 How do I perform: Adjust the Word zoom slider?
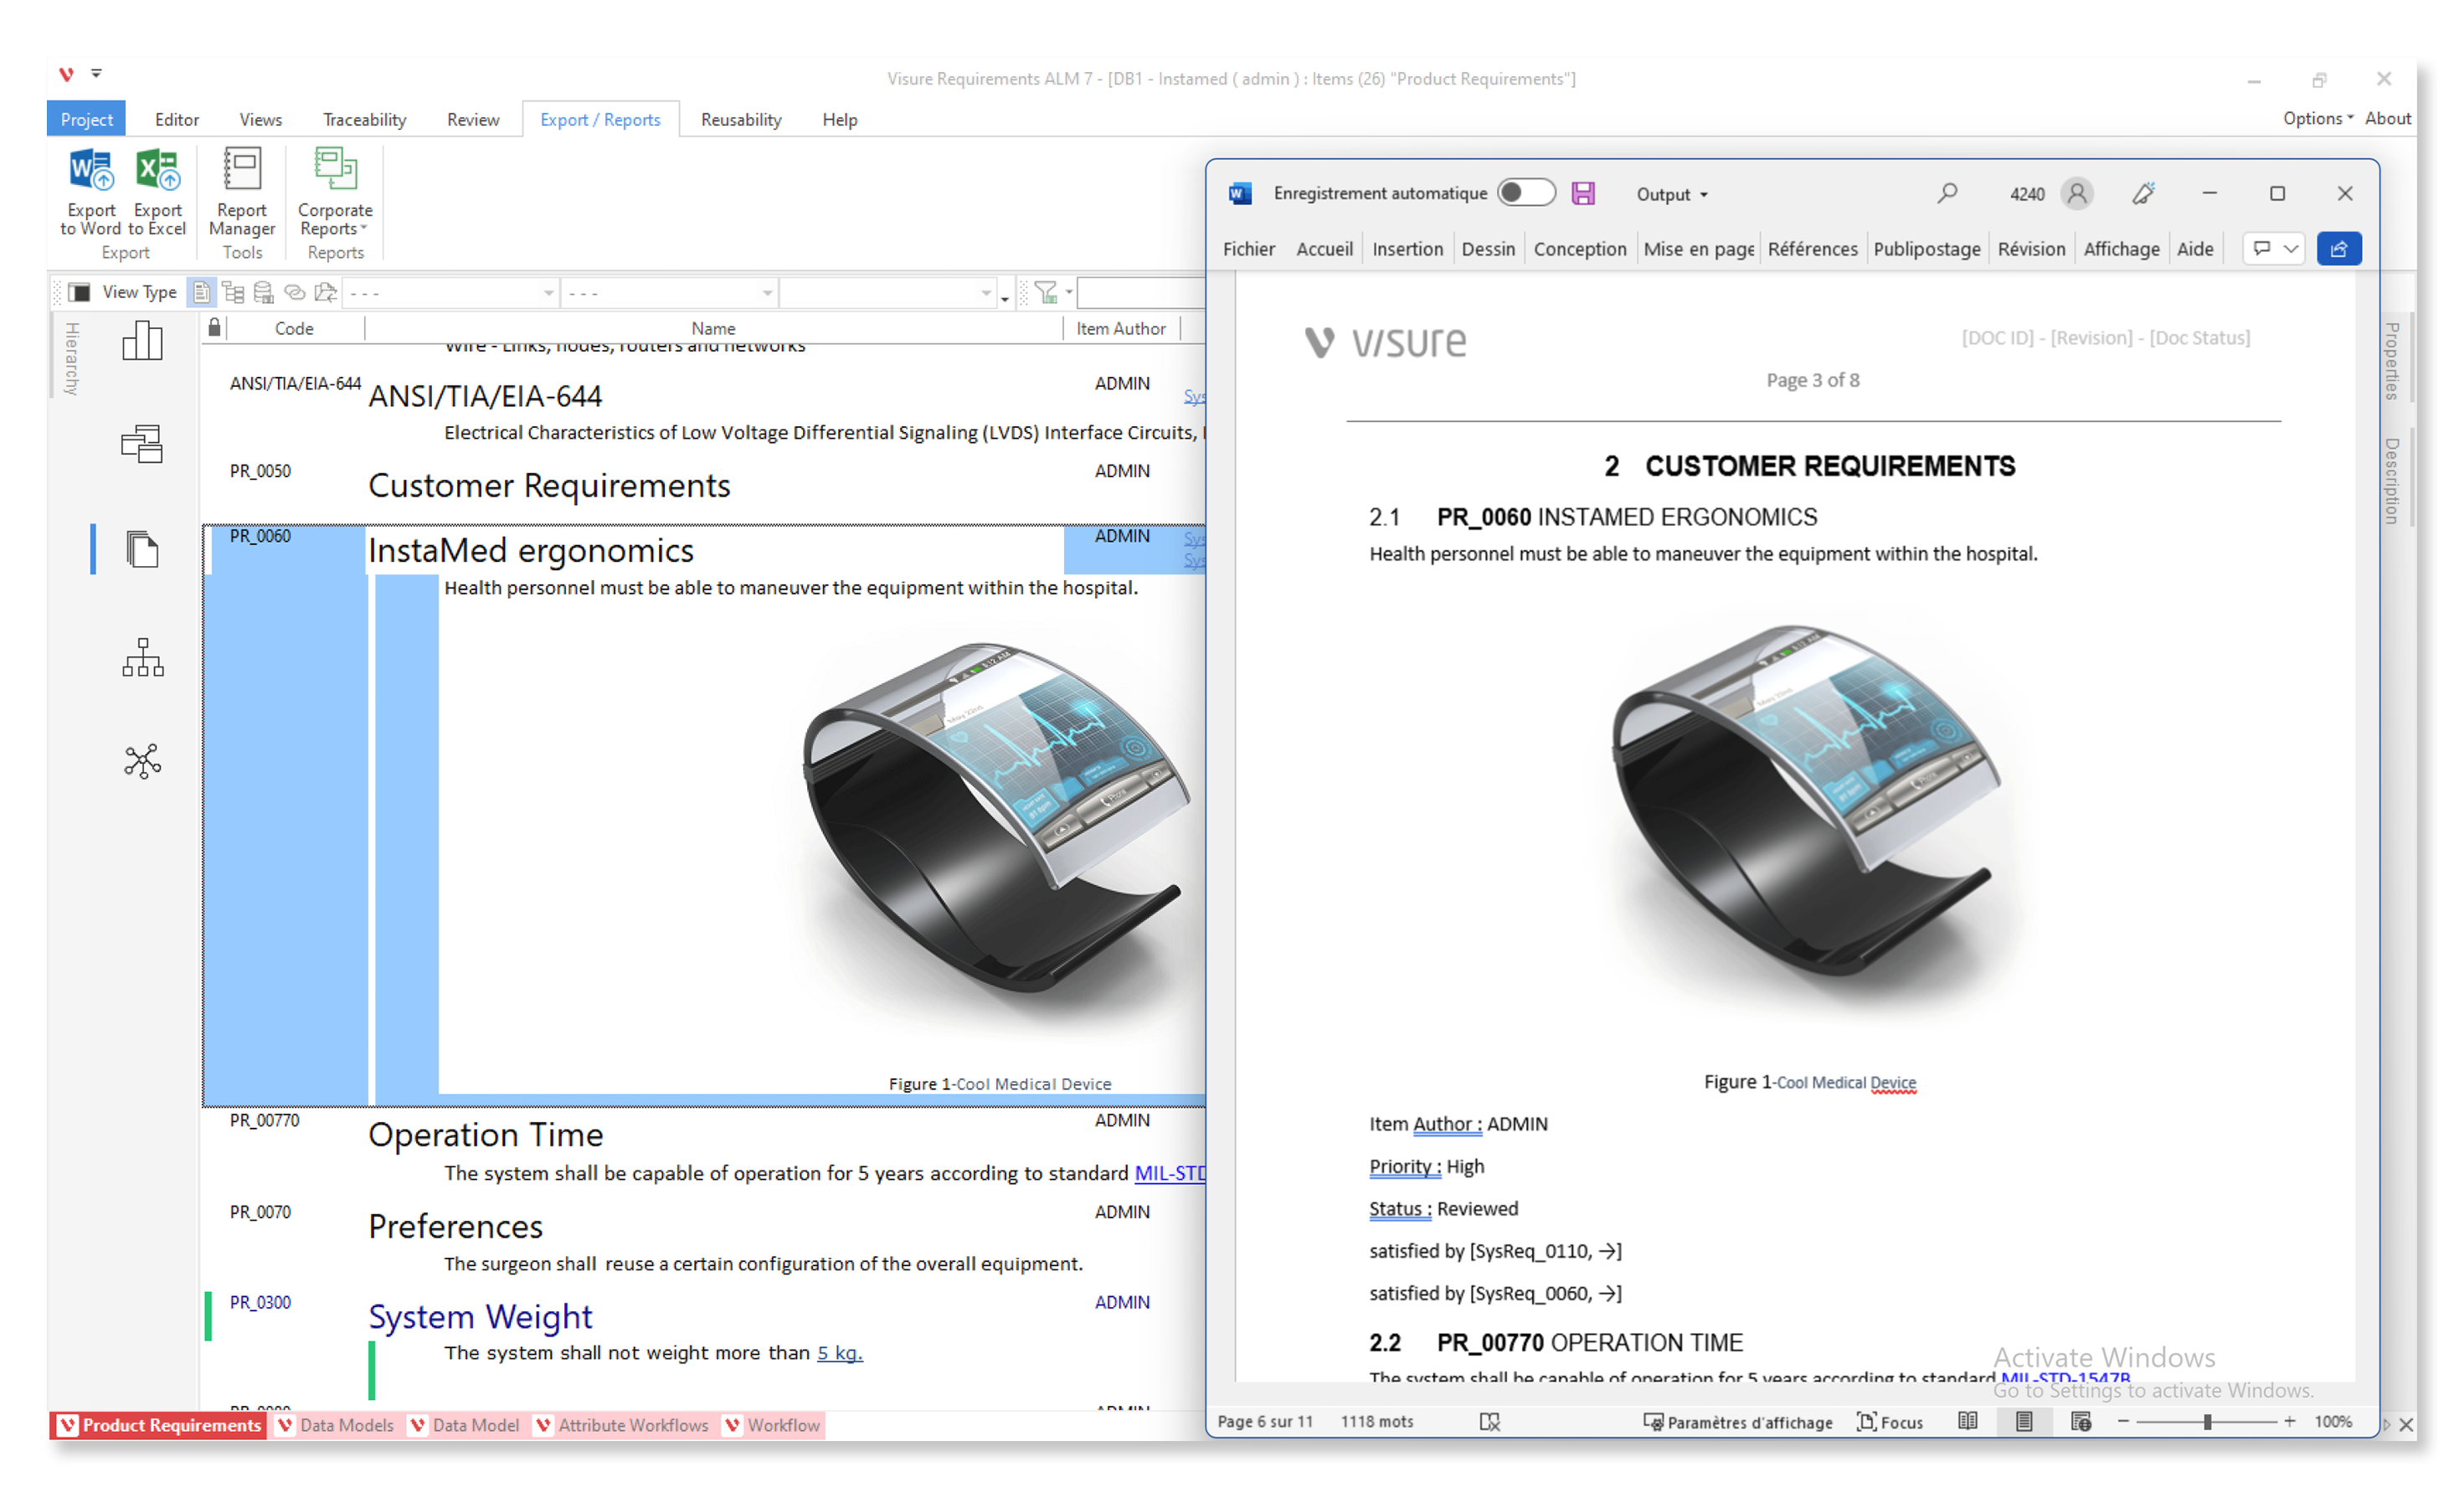coord(2207,1422)
